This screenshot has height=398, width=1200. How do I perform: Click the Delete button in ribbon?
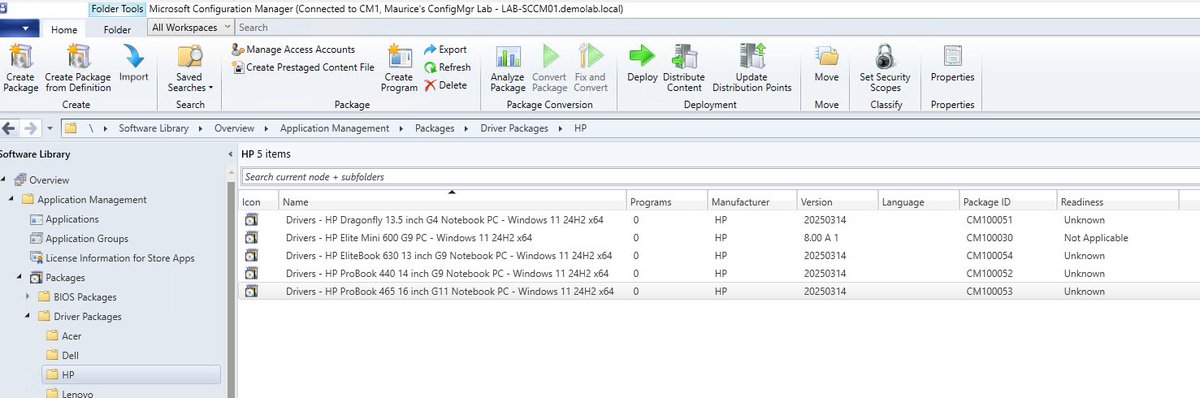pyautogui.click(x=445, y=85)
